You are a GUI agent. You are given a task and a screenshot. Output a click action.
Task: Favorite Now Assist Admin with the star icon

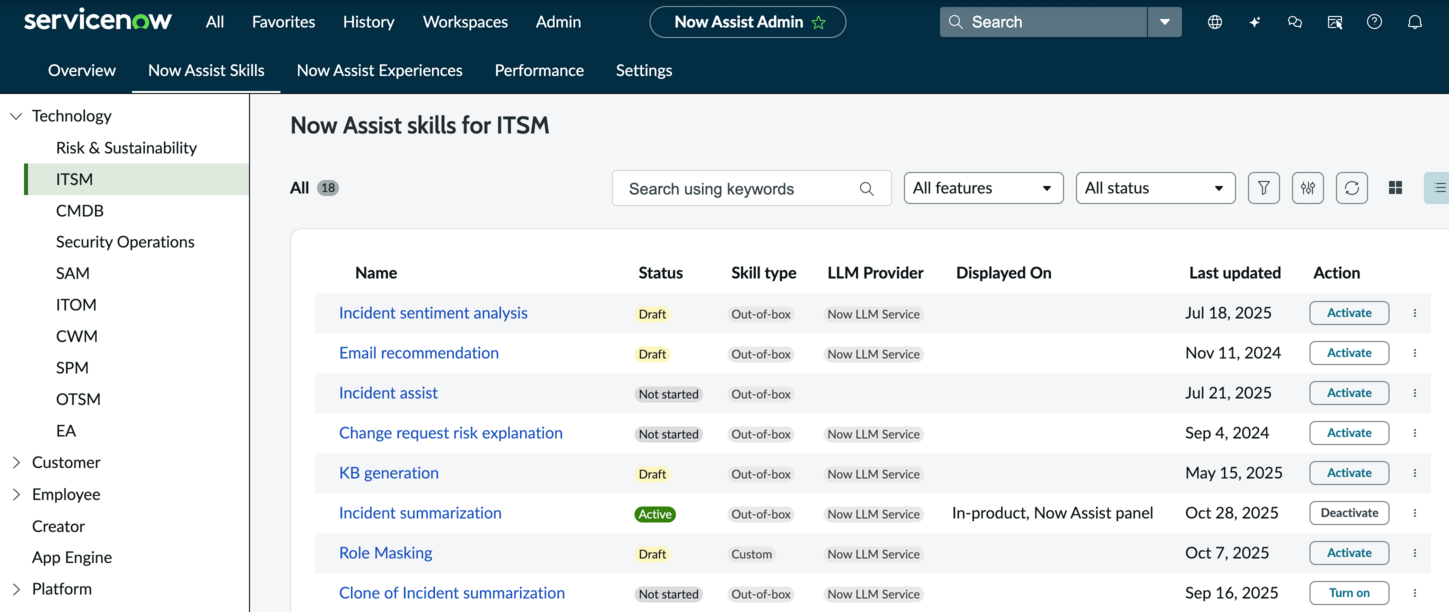tap(818, 22)
